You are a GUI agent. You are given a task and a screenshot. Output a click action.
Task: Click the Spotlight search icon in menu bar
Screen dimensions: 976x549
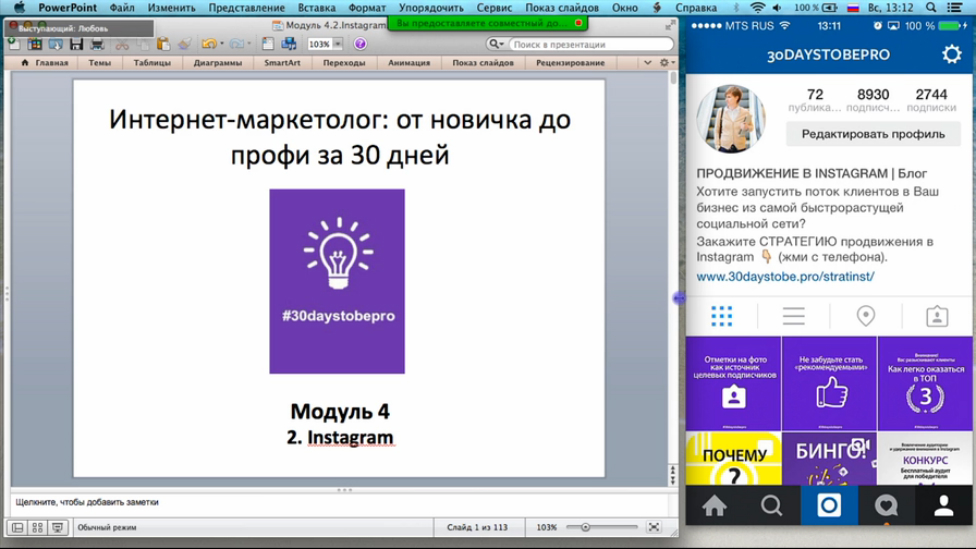pos(931,7)
